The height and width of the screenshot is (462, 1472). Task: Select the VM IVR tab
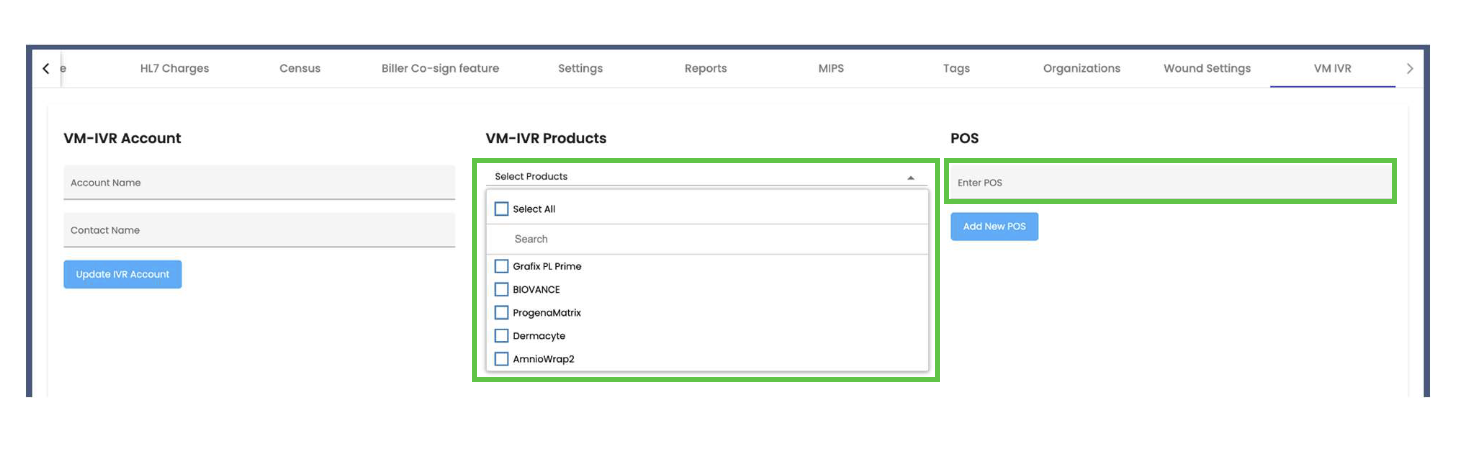point(1333,69)
